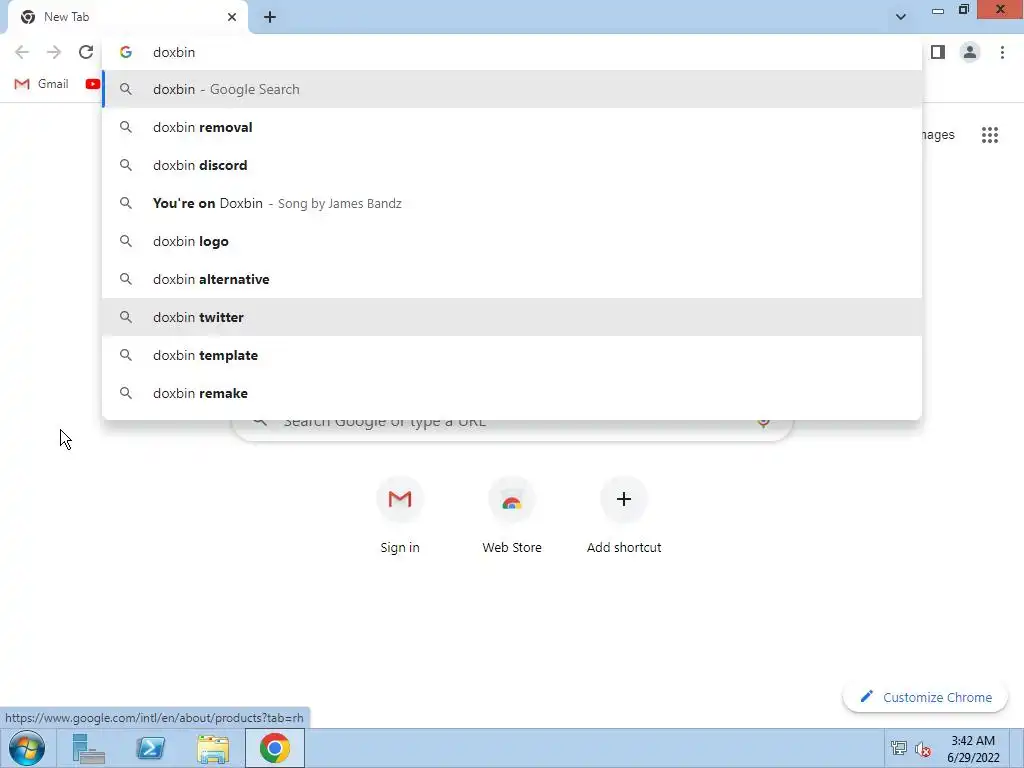This screenshot has height=768, width=1024.
Task: Click the Images link
Action: (x=938, y=135)
